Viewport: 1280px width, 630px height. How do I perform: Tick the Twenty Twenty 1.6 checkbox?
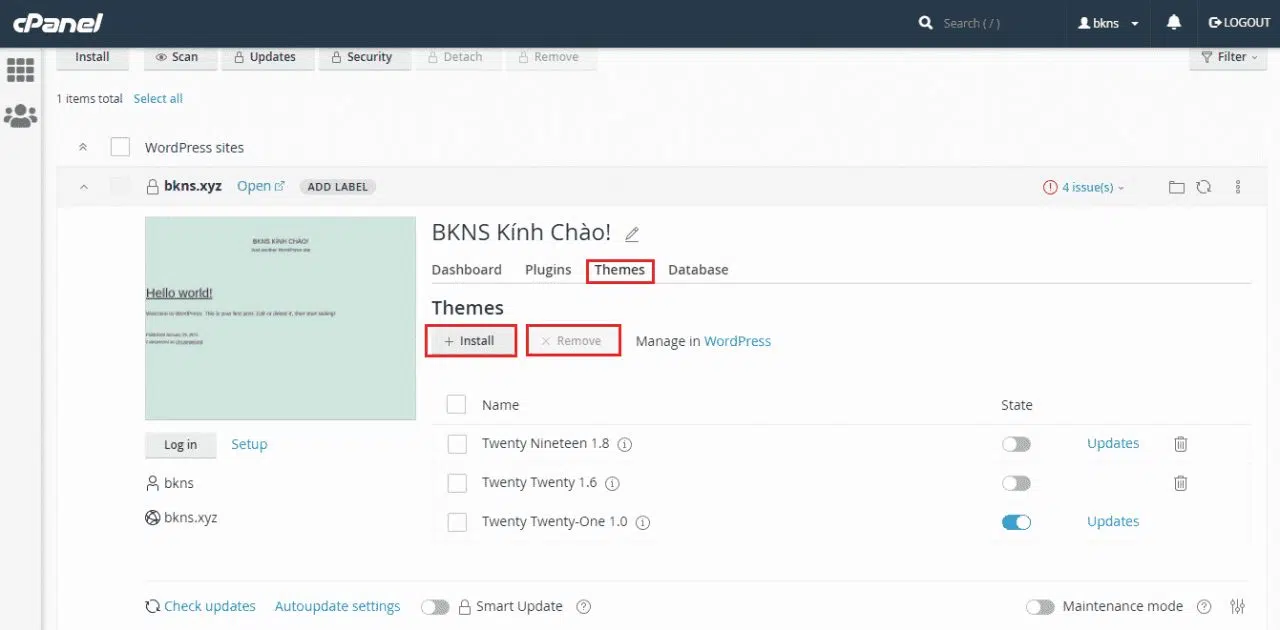tap(457, 483)
